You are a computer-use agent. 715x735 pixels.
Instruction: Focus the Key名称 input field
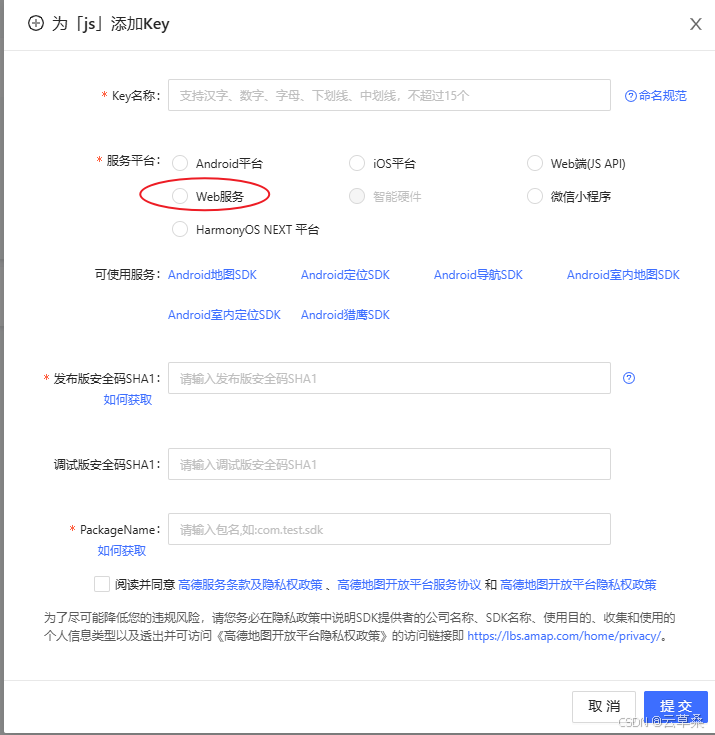(389, 95)
